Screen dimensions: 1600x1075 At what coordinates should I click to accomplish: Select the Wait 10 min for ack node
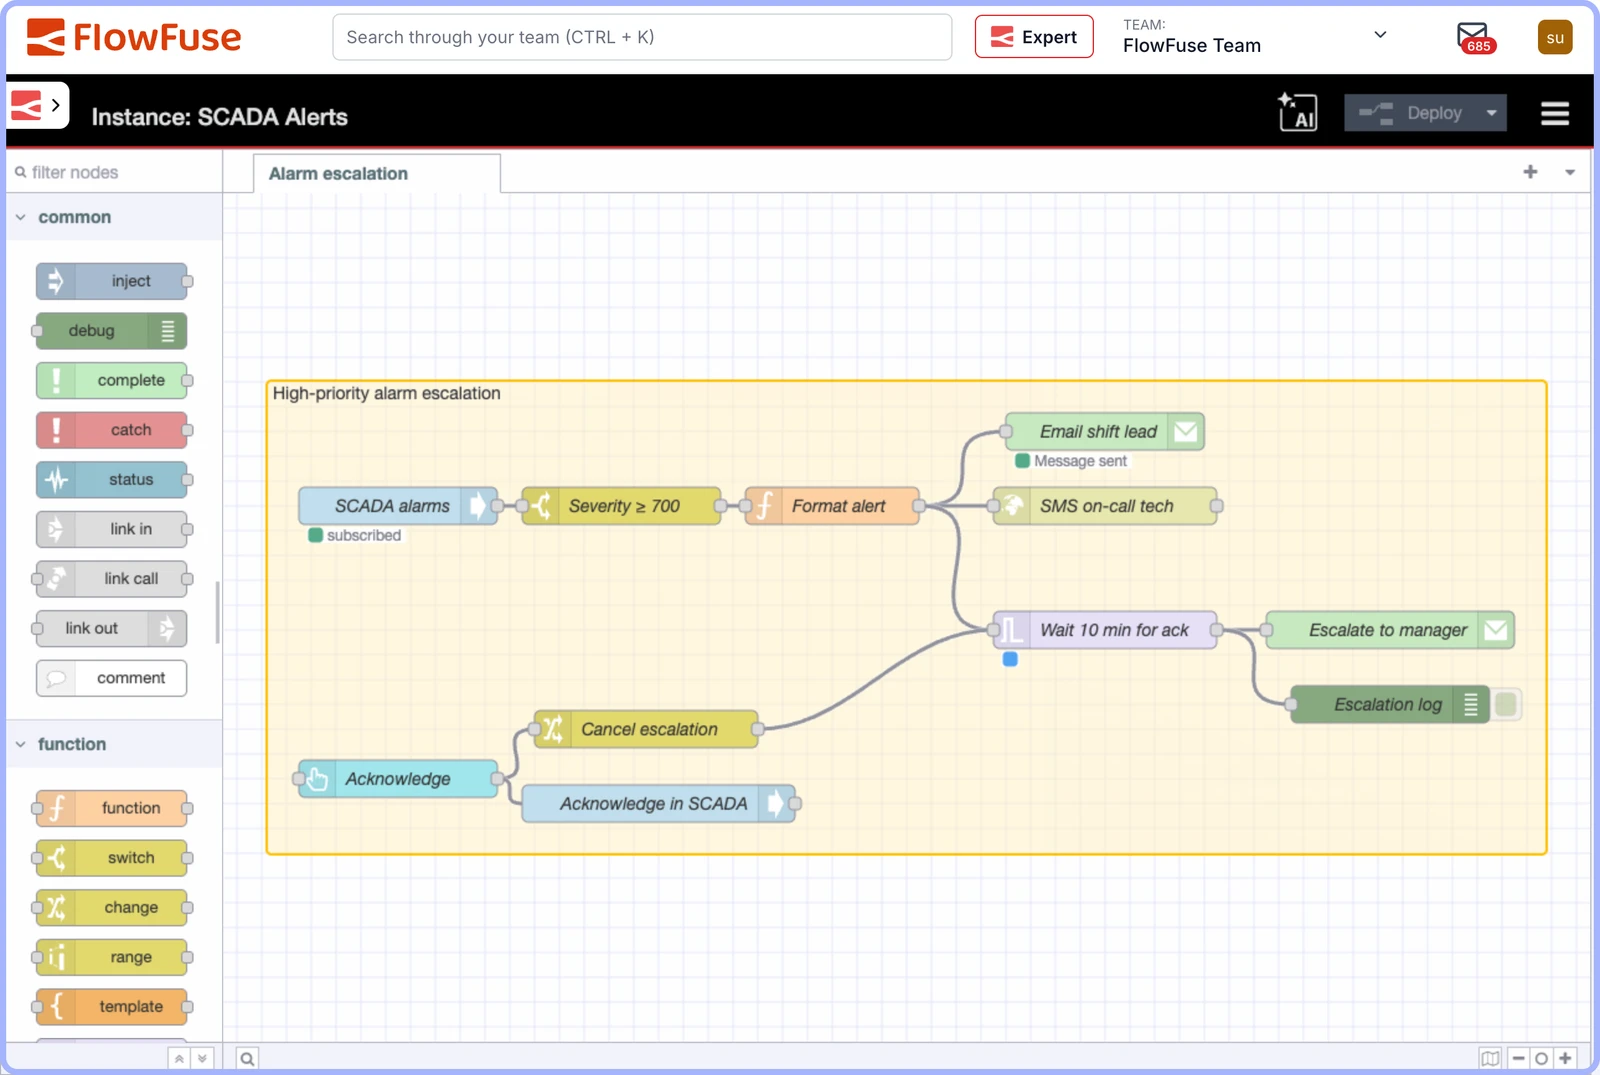click(1105, 630)
